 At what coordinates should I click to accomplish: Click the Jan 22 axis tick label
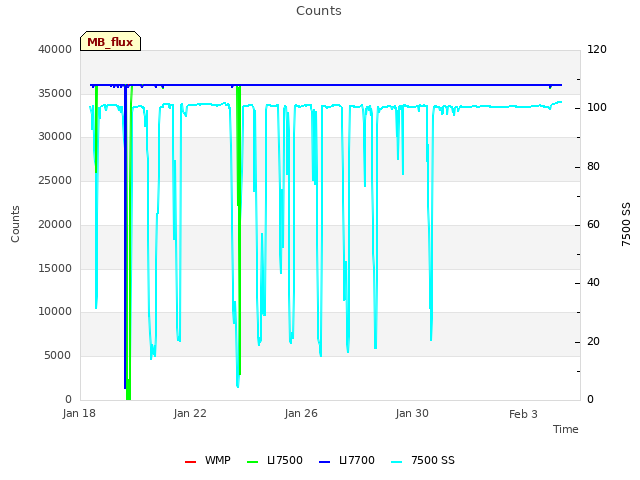190,413
